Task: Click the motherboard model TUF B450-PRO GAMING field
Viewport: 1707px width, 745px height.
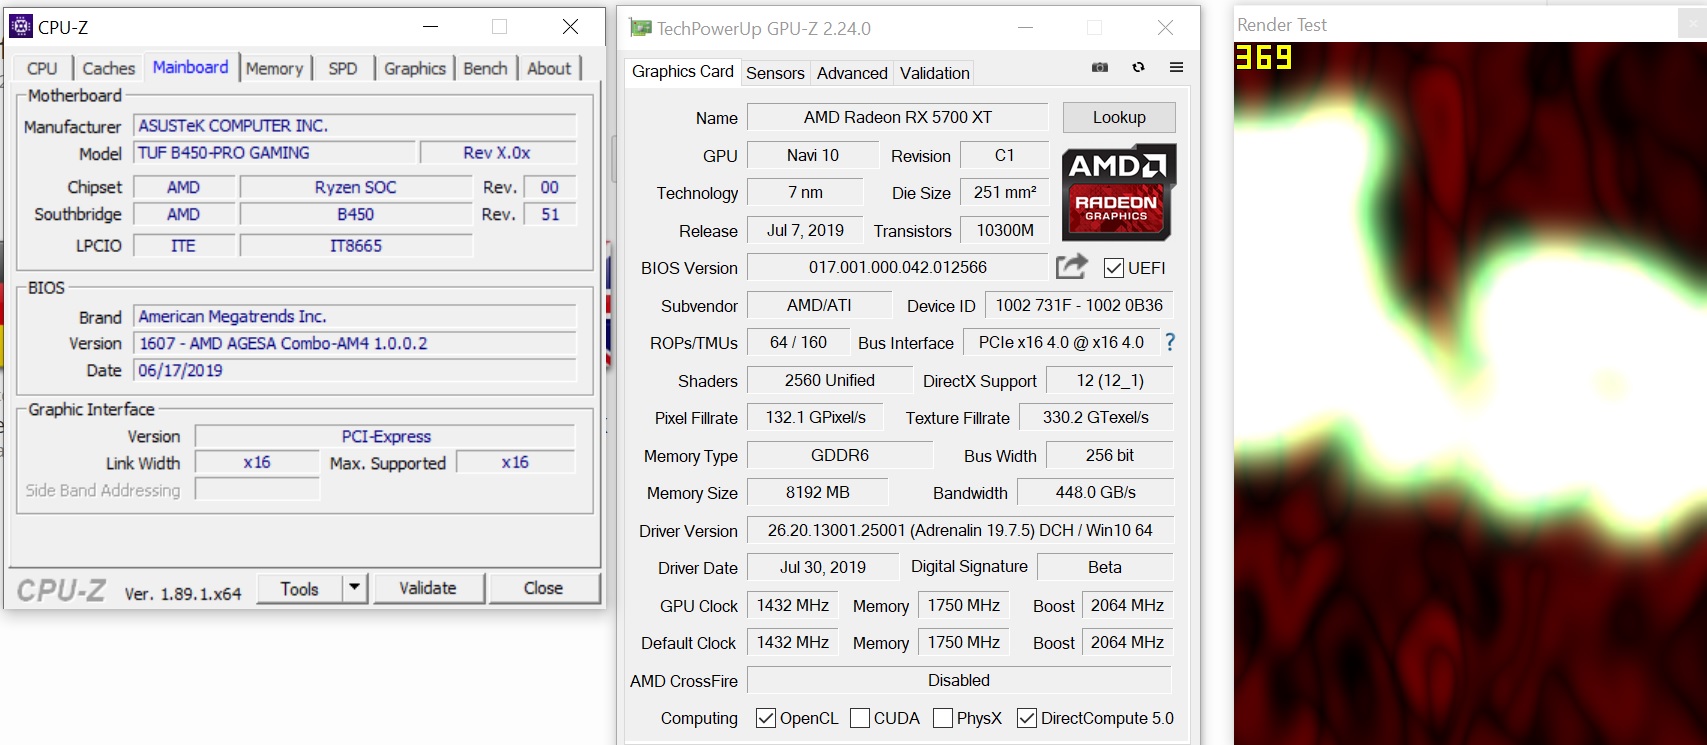Action: pyautogui.click(x=274, y=153)
